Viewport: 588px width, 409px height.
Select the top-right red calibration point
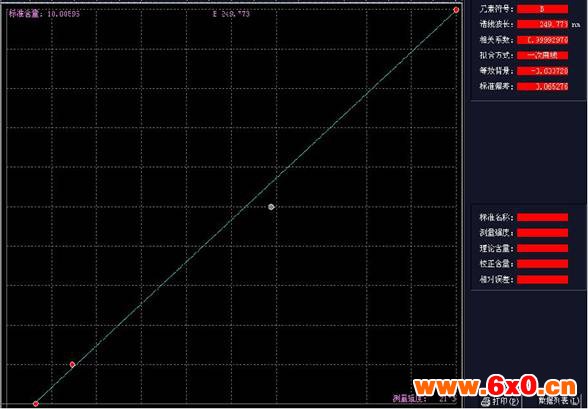(x=456, y=10)
